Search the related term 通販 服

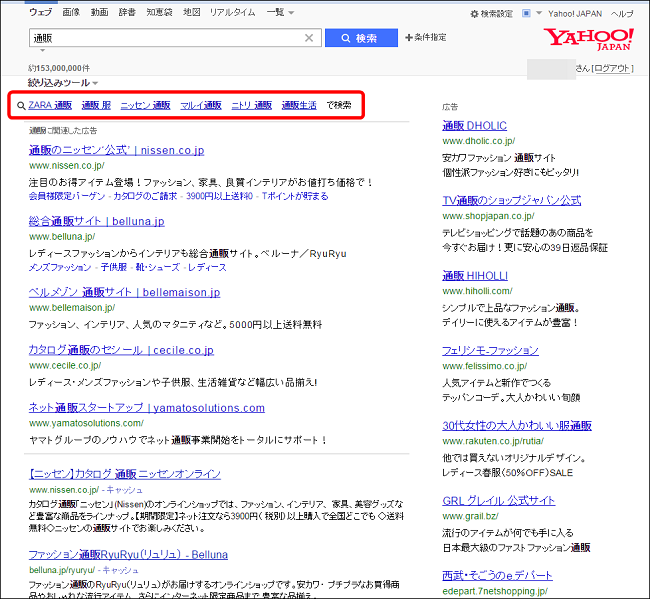(96, 105)
